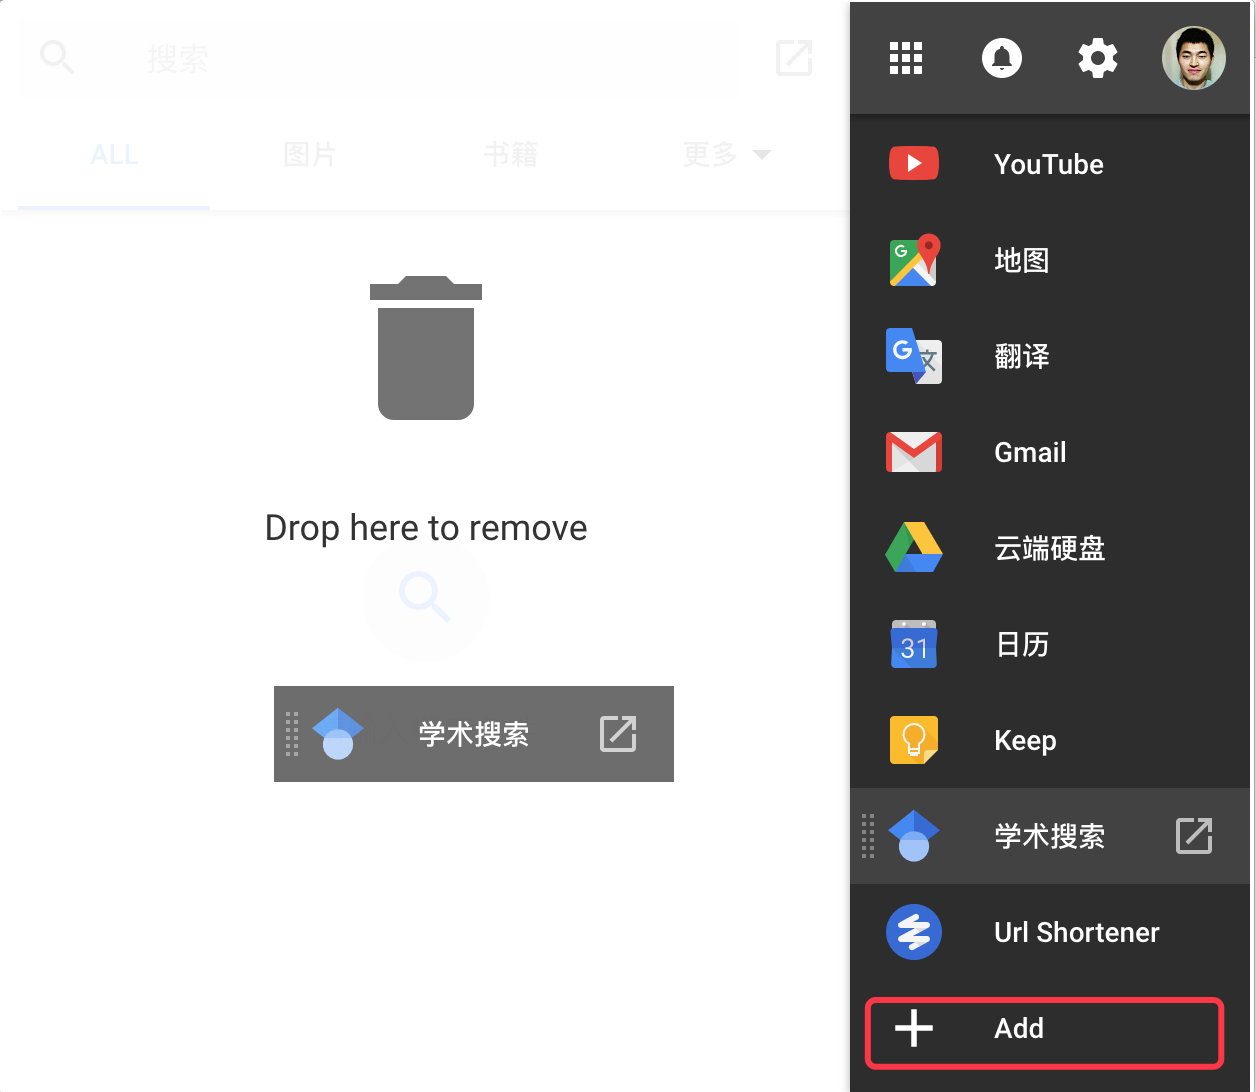
Task: Click 学术搜索 text on dragged item
Action: 474,734
